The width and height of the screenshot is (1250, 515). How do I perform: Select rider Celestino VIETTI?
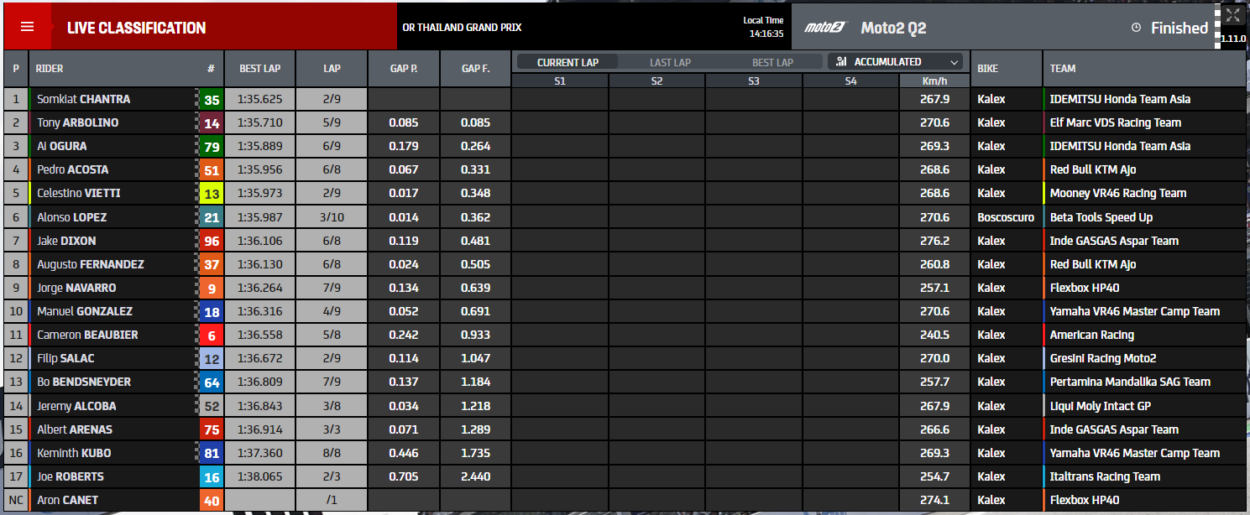tap(79, 193)
